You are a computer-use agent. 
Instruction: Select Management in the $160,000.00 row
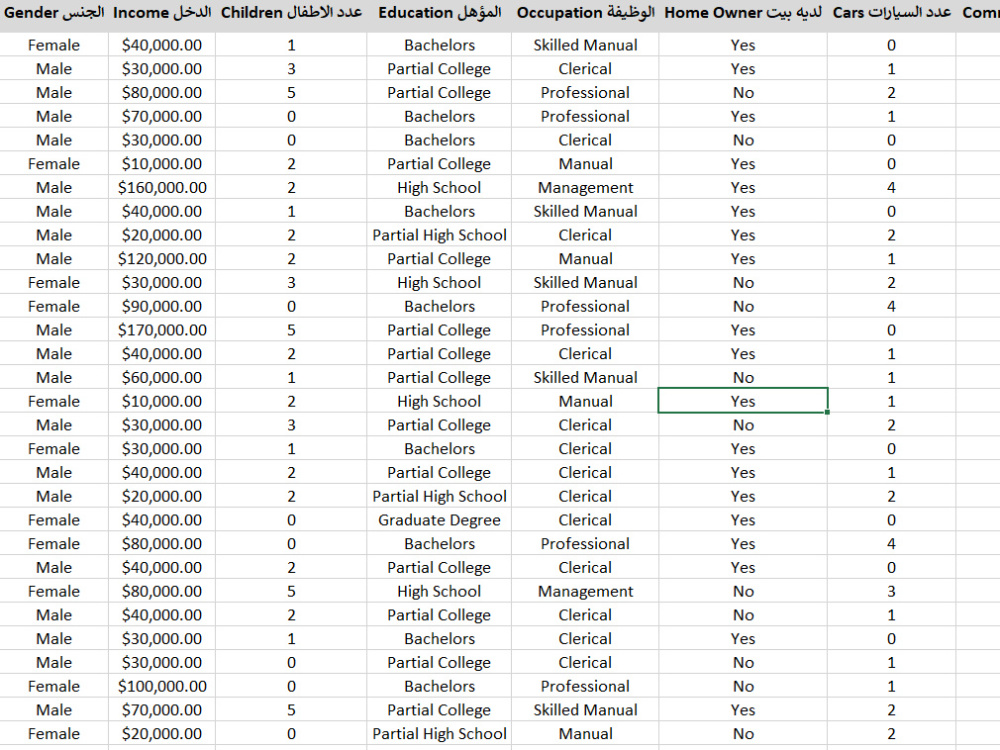[585, 188]
